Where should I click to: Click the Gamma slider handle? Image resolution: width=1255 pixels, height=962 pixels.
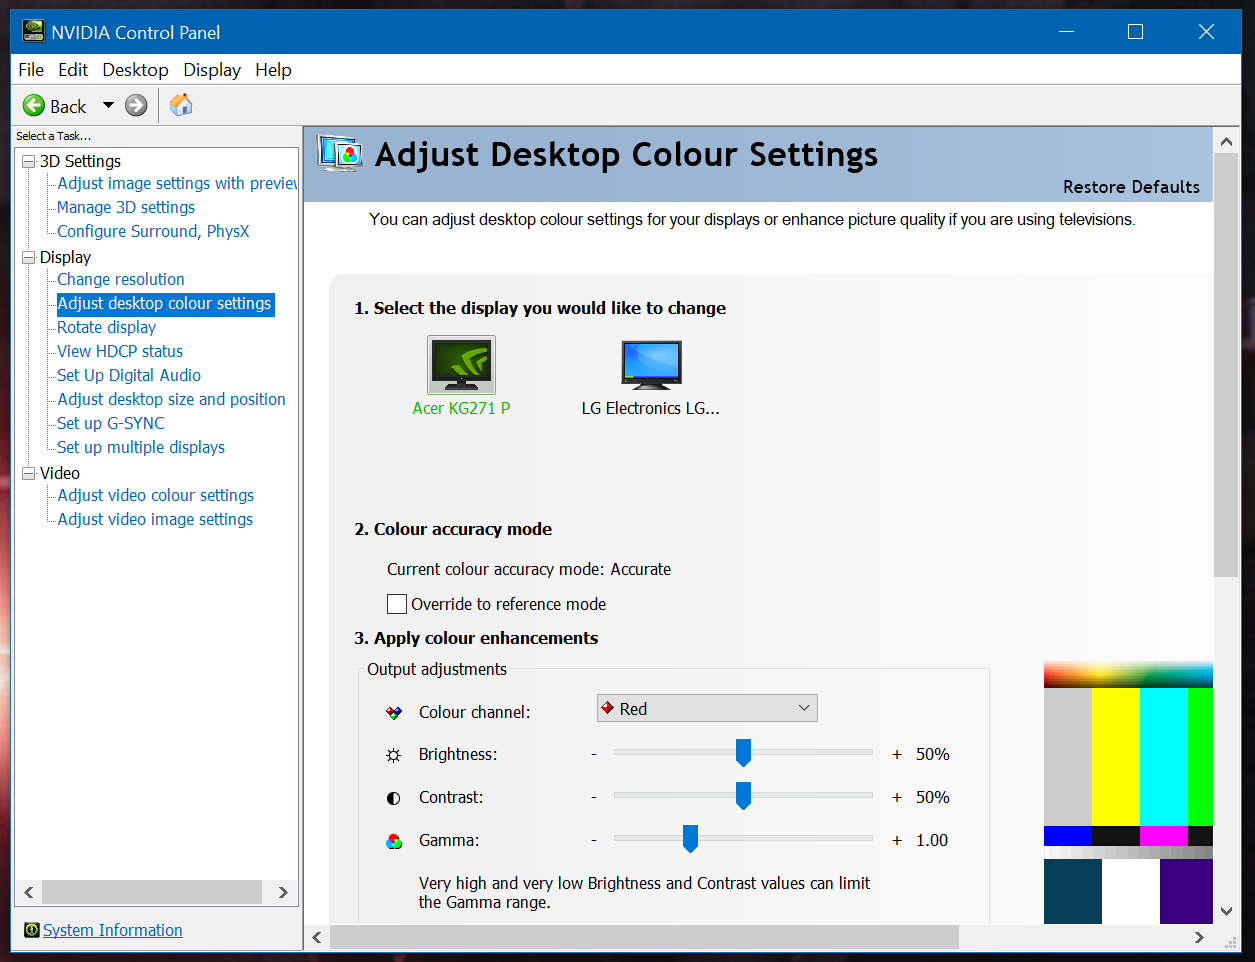point(690,839)
